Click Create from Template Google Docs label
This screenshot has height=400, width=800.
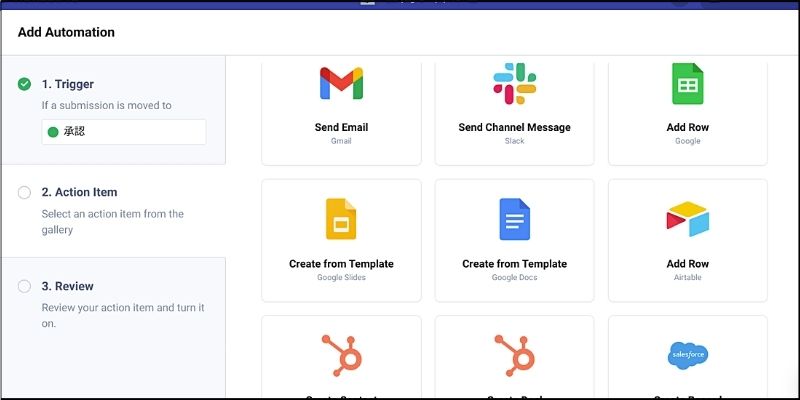[514, 264]
